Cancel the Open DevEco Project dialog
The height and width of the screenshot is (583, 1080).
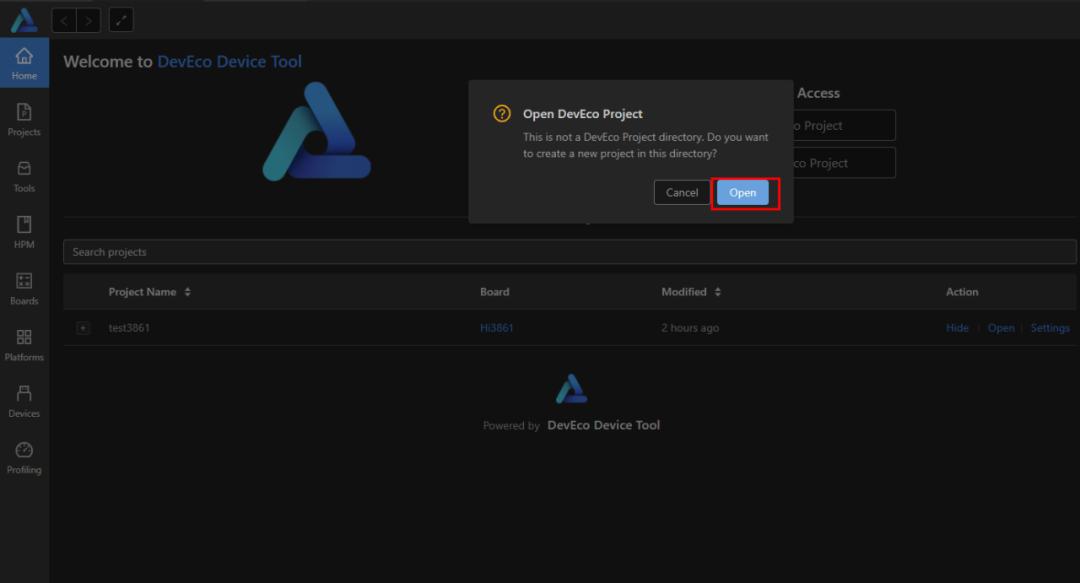point(682,193)
